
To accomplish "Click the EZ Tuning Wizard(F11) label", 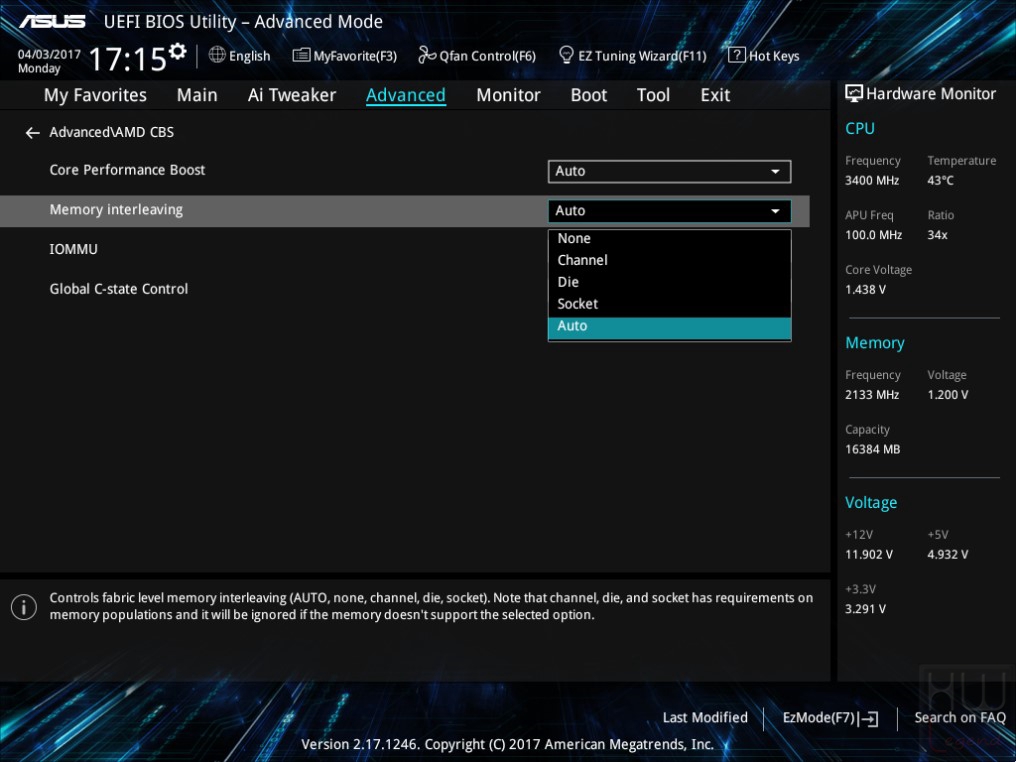I will click(x=642, y=56).
